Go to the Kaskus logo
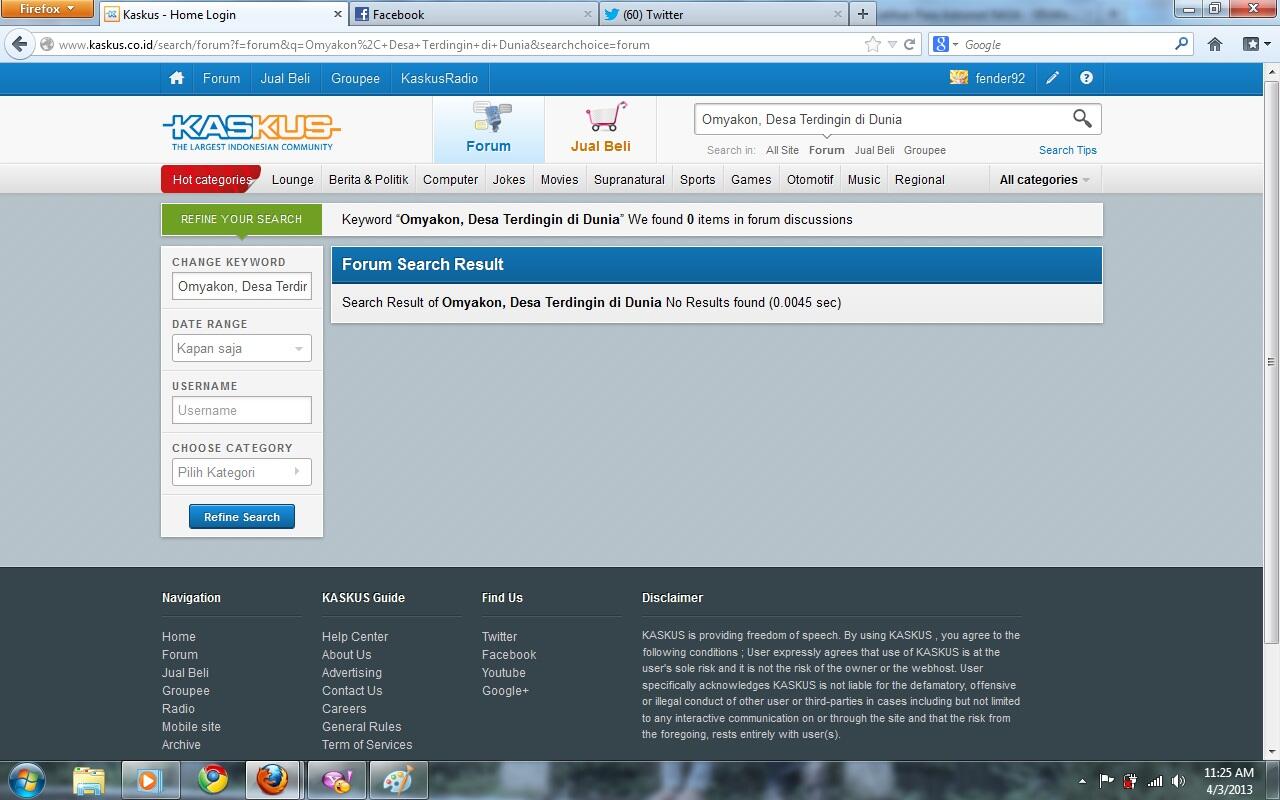Viewport: 1280px width, 800px height. [251, 131]
